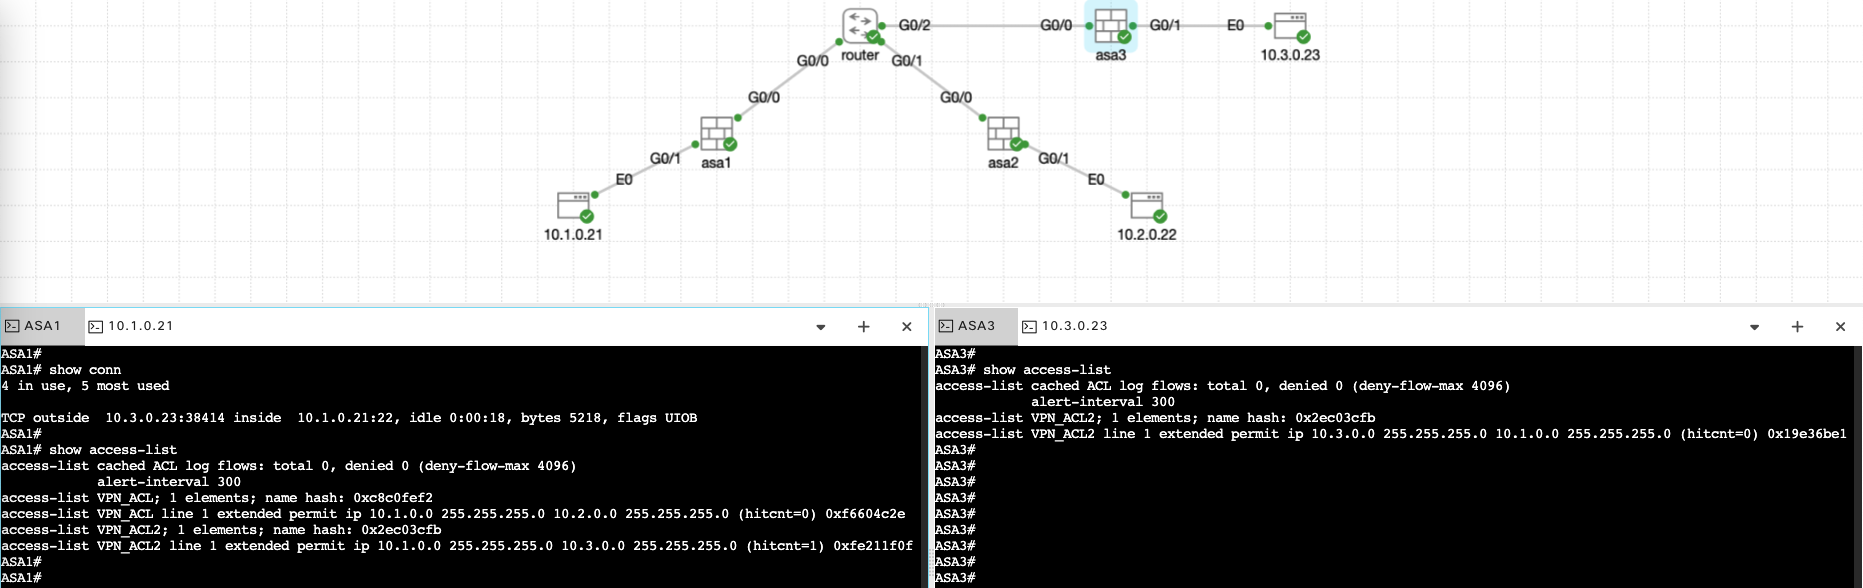Expand the left pane tab dropdown arrow
This screenshot has height=588, width=1863.
coord(821,327)
